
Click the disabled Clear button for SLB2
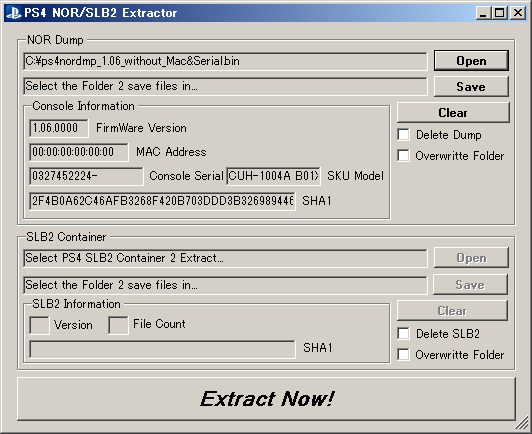(452, 310)
